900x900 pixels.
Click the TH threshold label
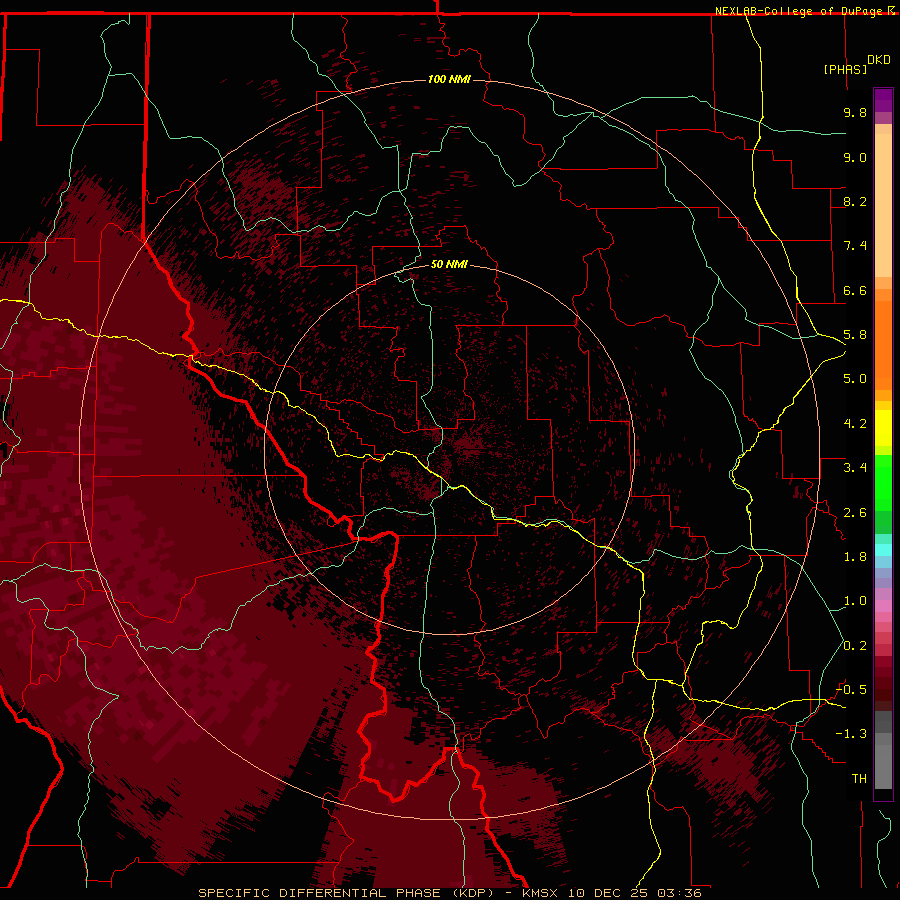click(x=859, y=779)
